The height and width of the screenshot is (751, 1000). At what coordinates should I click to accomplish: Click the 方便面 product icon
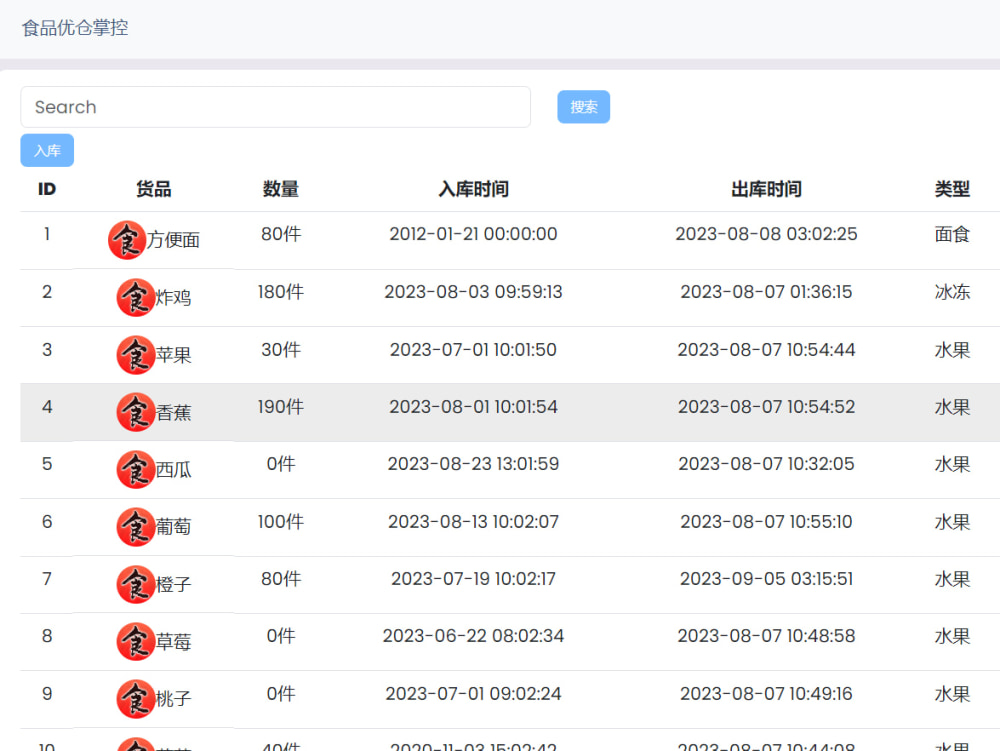tap(127, 240)
